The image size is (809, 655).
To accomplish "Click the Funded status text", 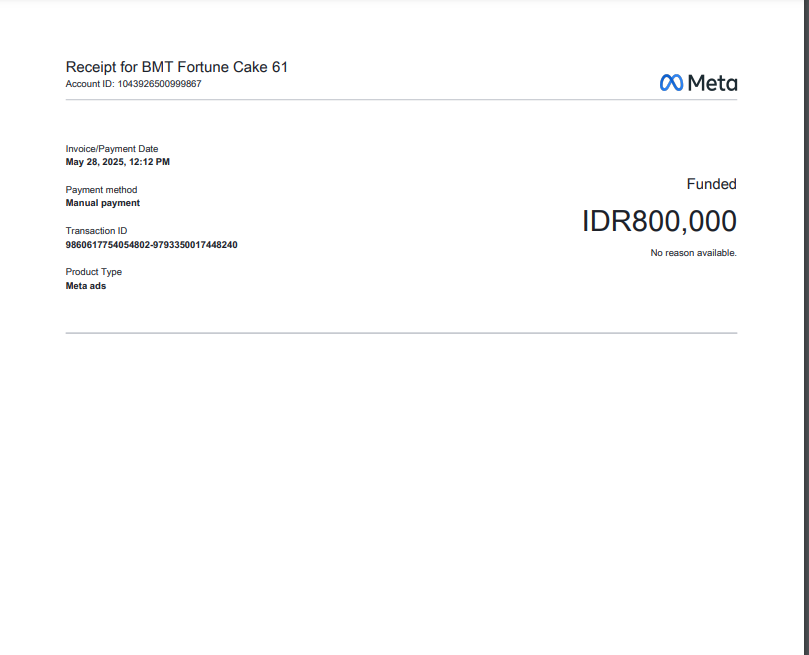I will tap(711, 184).
